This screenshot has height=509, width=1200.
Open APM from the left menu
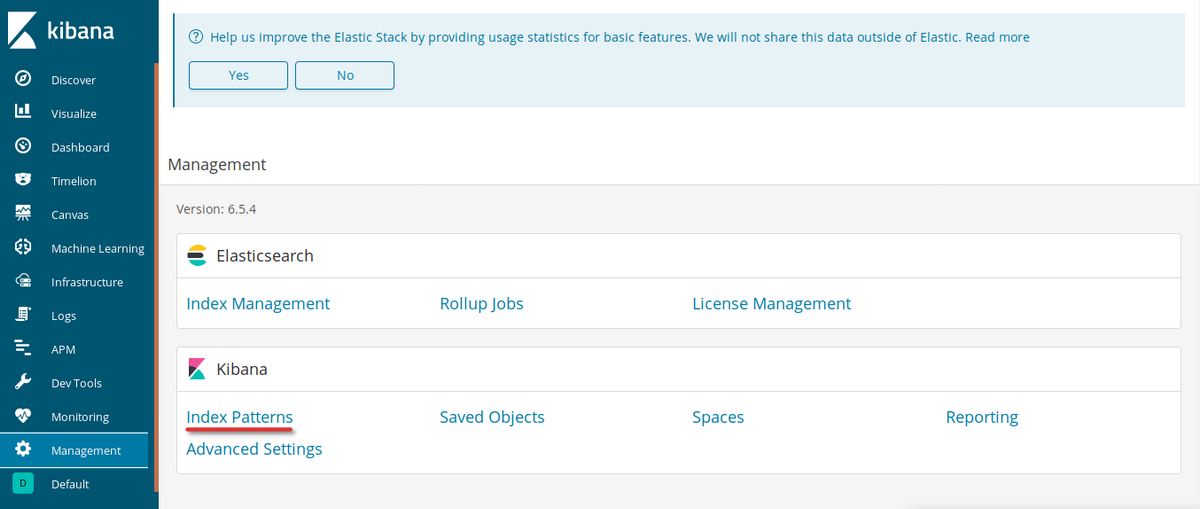click(x=63, y=349)
